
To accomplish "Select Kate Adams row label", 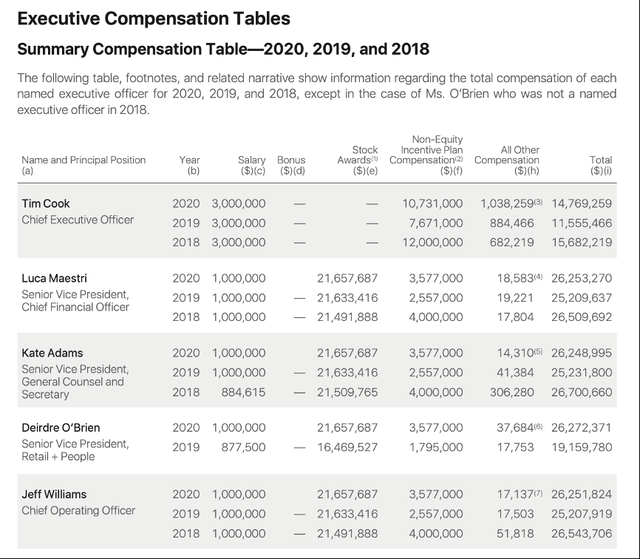I will (52, 353).
